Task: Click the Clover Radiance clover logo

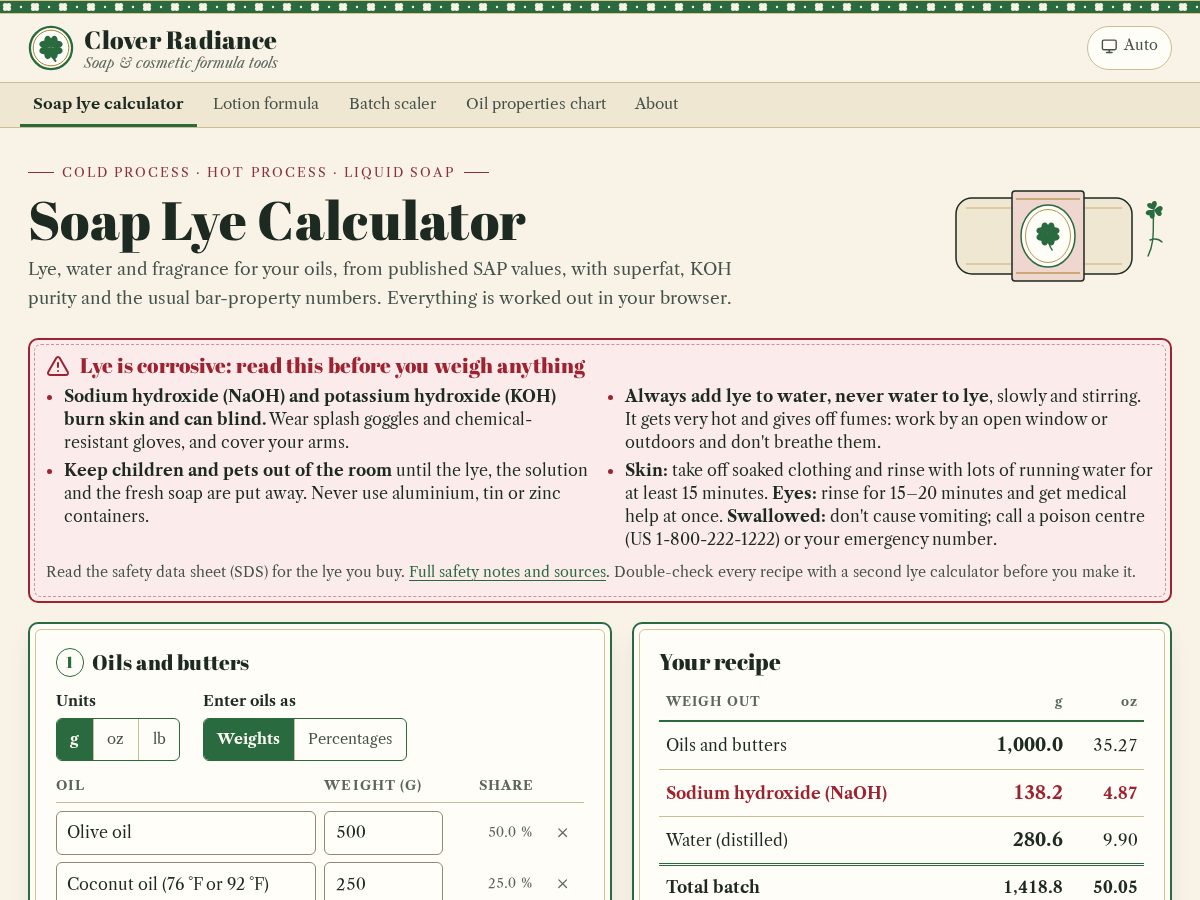Action: 51,48
